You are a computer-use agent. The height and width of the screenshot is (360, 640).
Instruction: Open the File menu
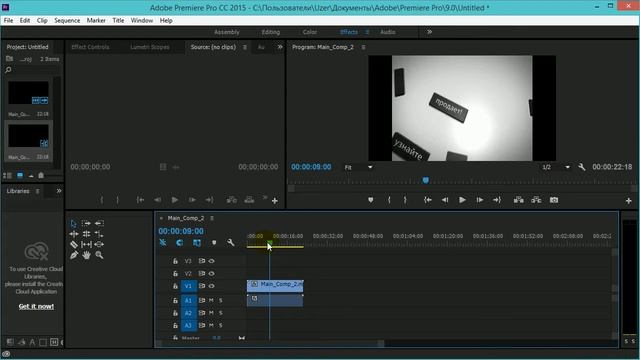pyautogui.click(x=8, y=20)
